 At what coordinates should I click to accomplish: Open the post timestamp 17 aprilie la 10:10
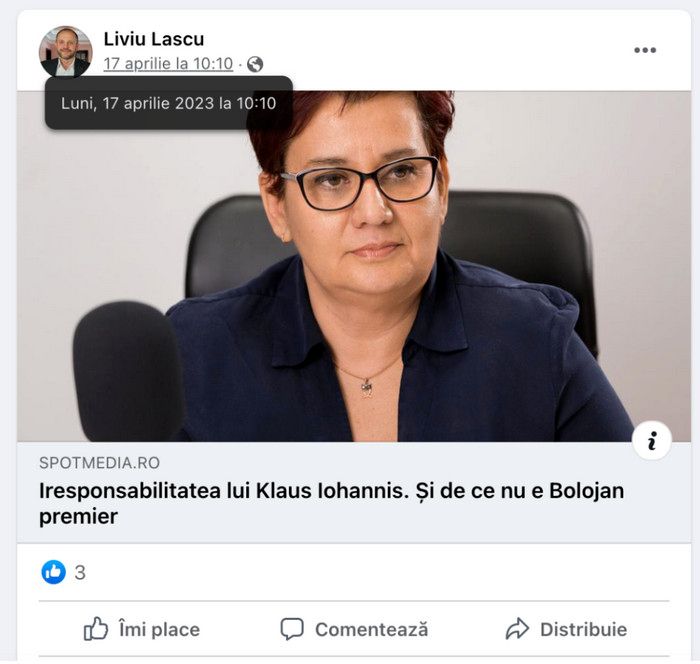pos(168,64)
